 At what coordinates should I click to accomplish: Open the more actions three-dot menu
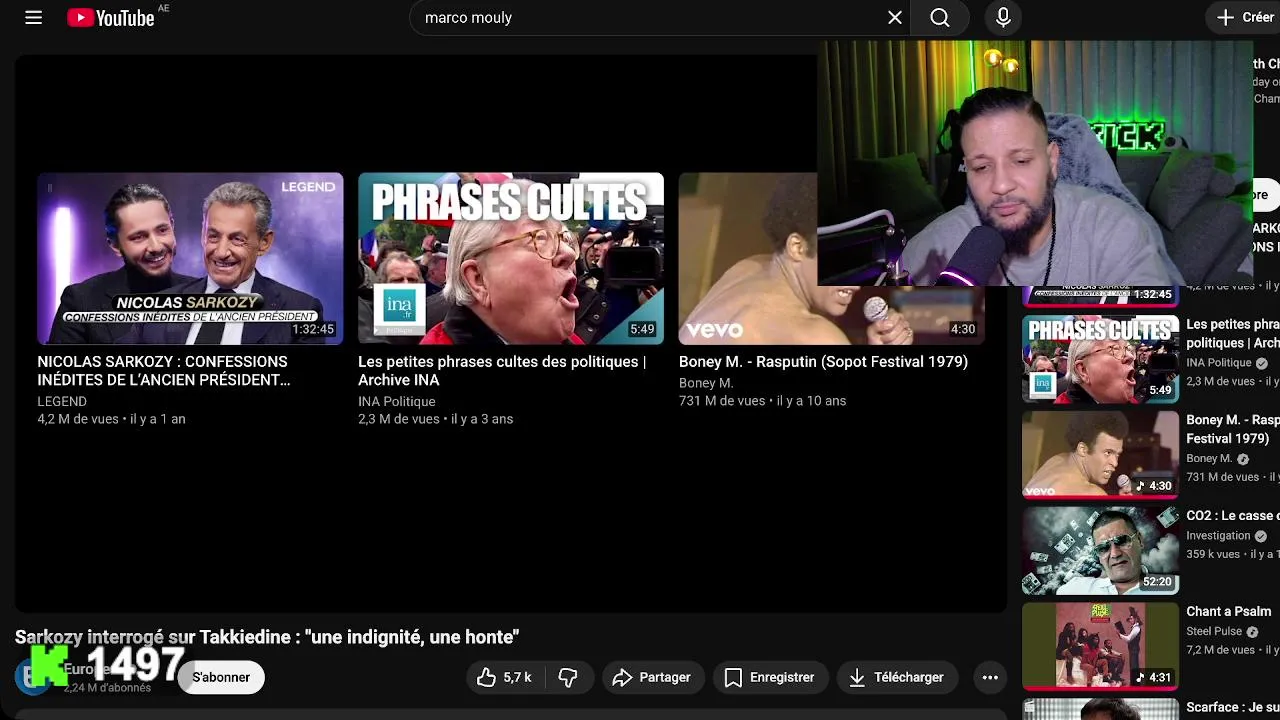(x=990, y=677)
